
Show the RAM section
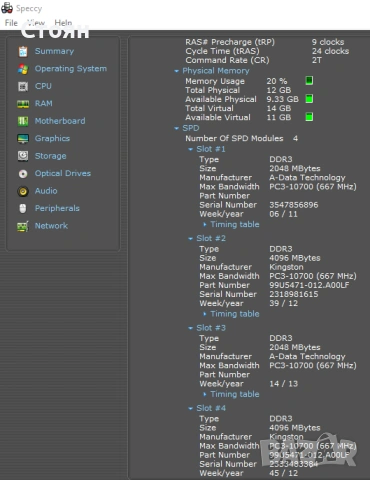[44, 103]
